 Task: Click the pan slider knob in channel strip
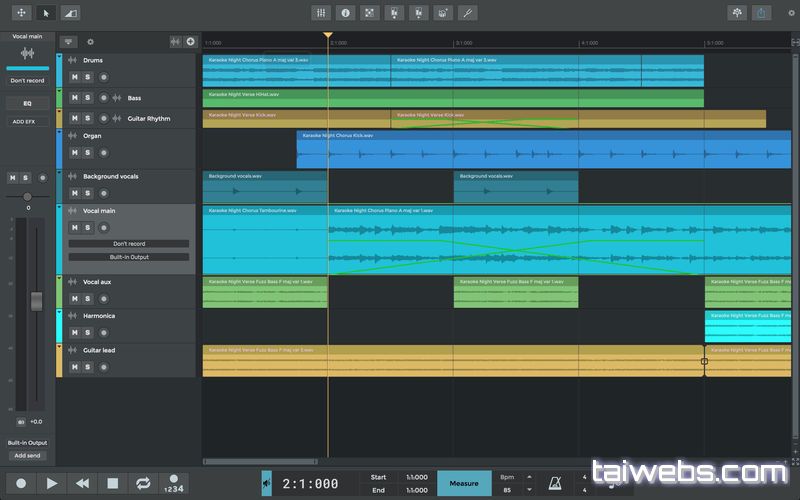click(x=27, y=196)
